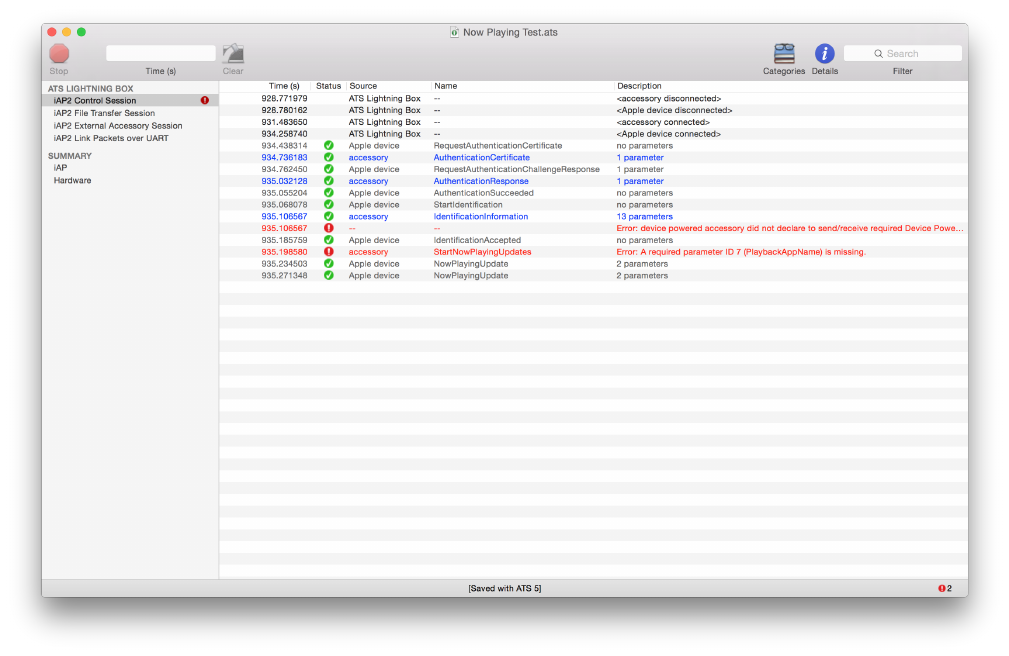Screen dimensions: 1009x656
Task: Click green check status for AuthenticationResponse row
Action: (329, 181)
